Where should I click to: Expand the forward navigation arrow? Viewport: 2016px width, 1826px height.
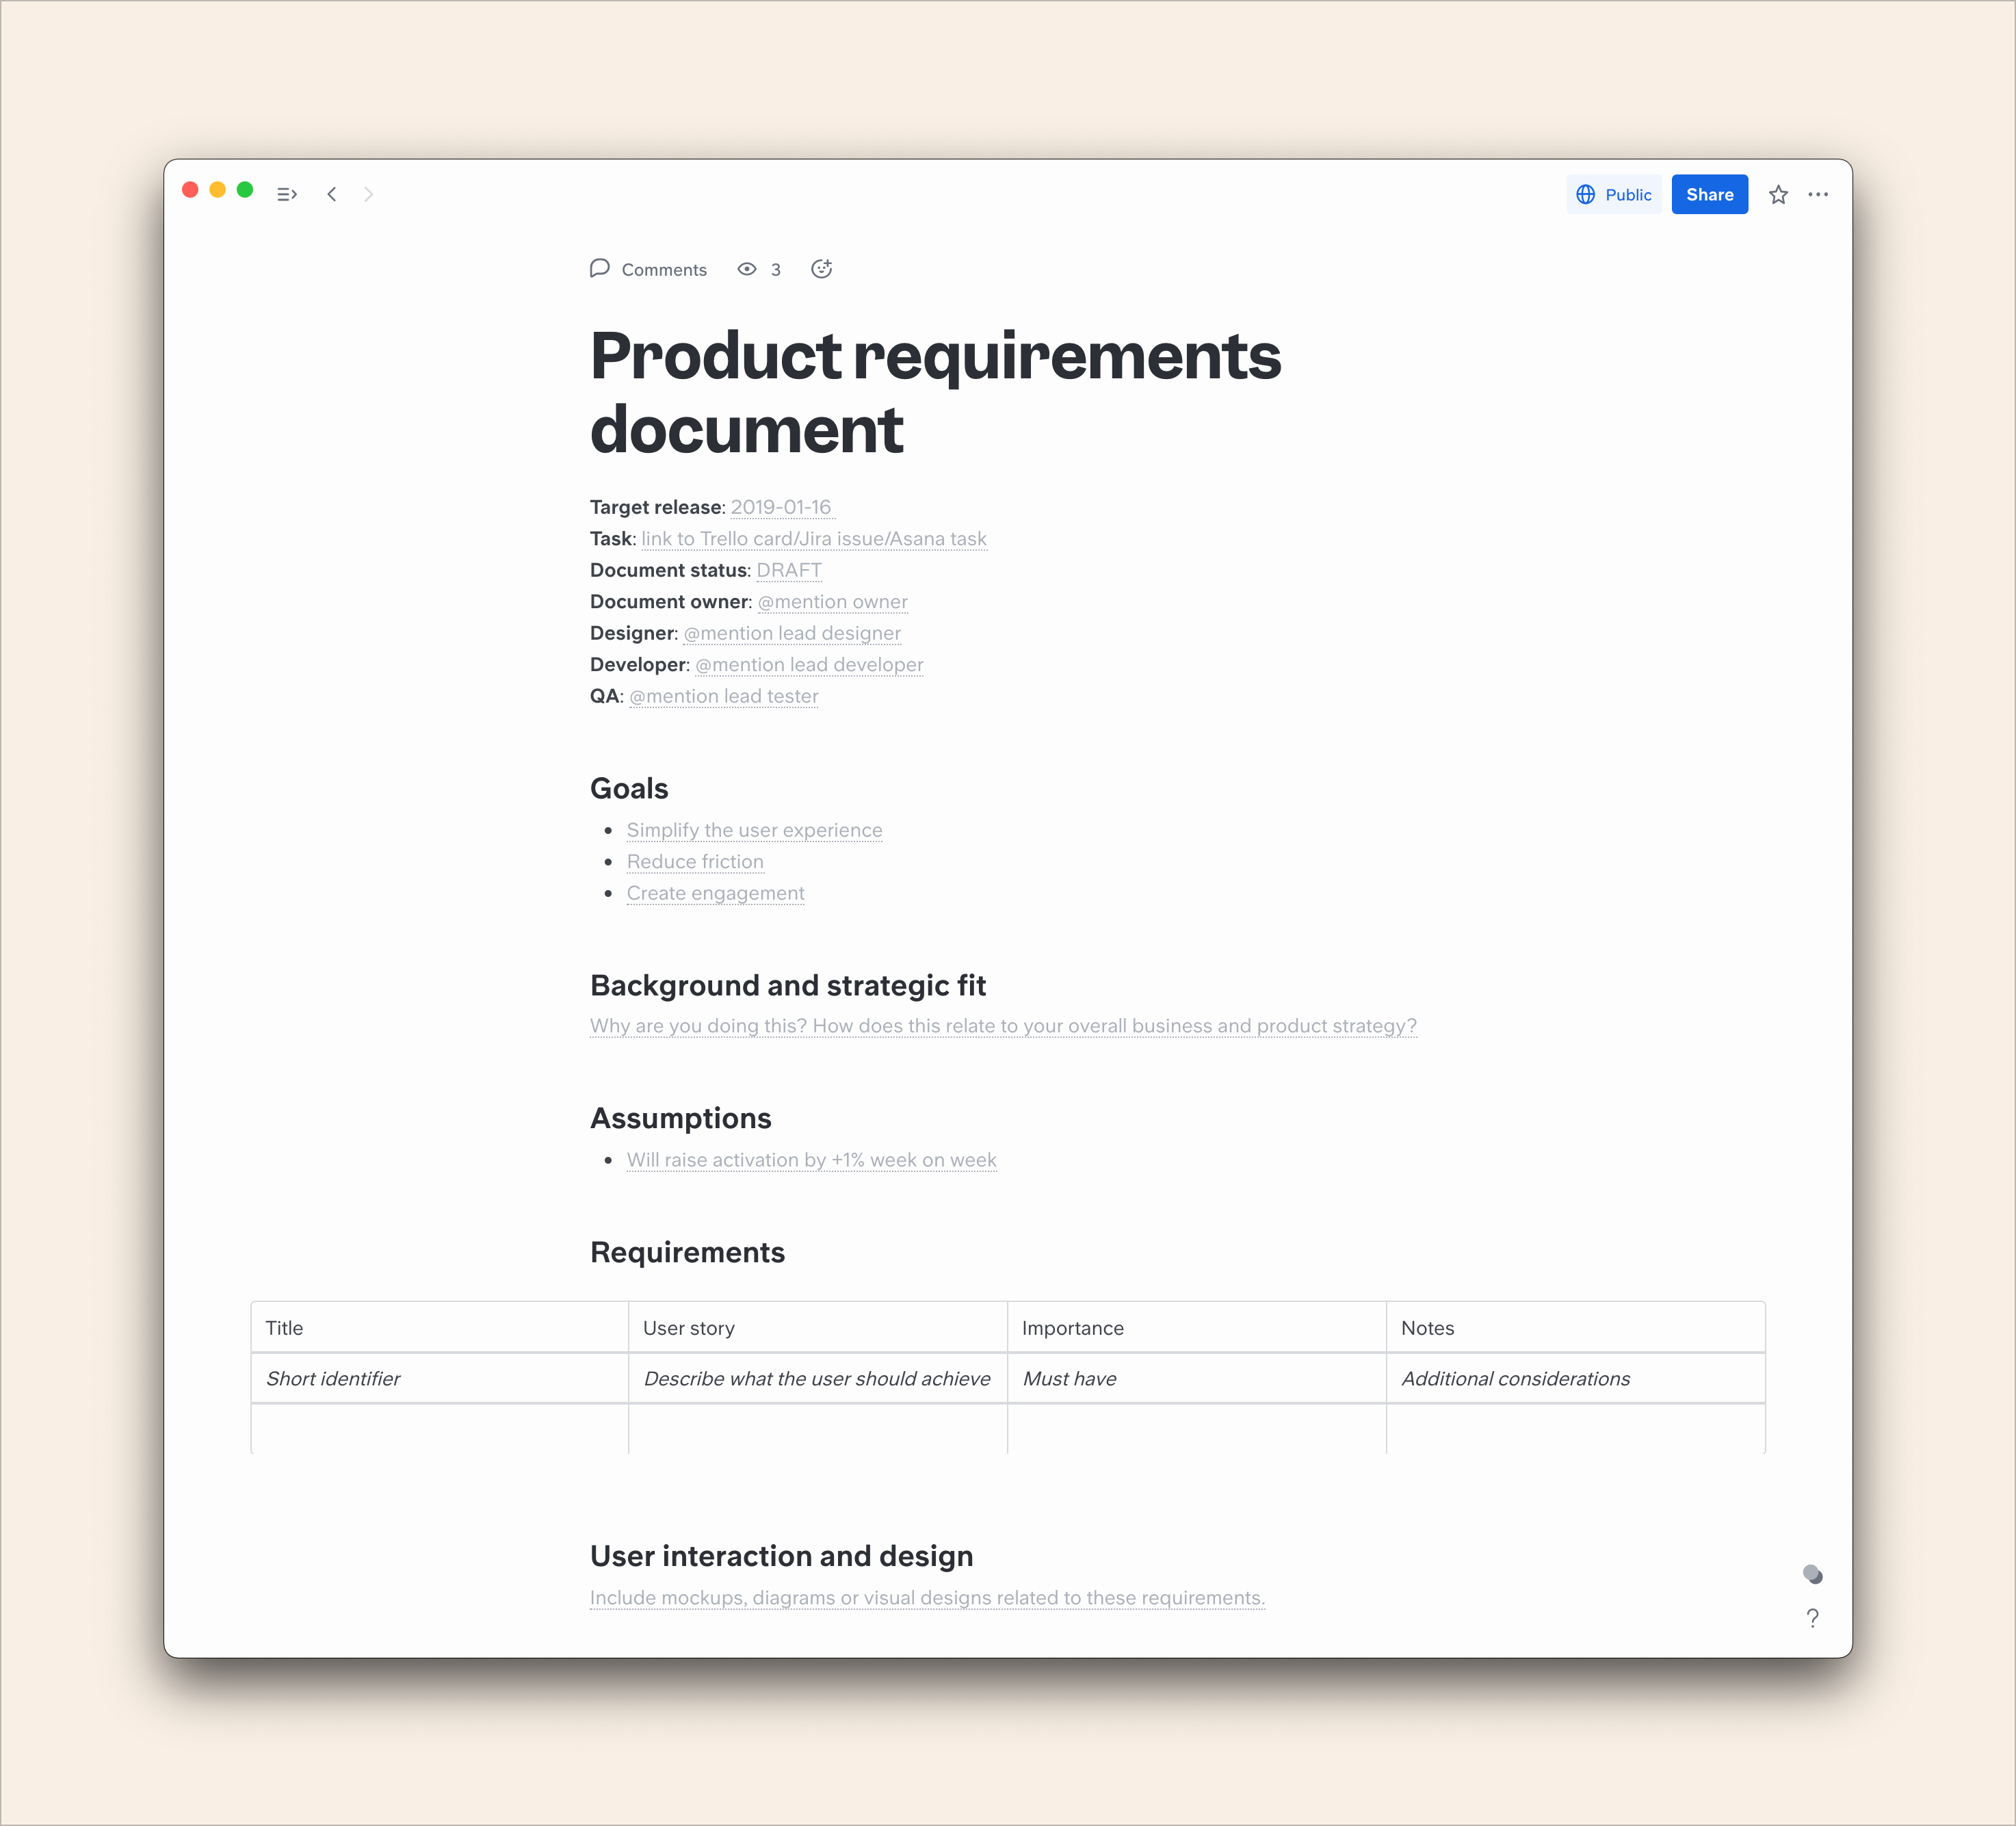pyautogui.click(x=369, y=193)
